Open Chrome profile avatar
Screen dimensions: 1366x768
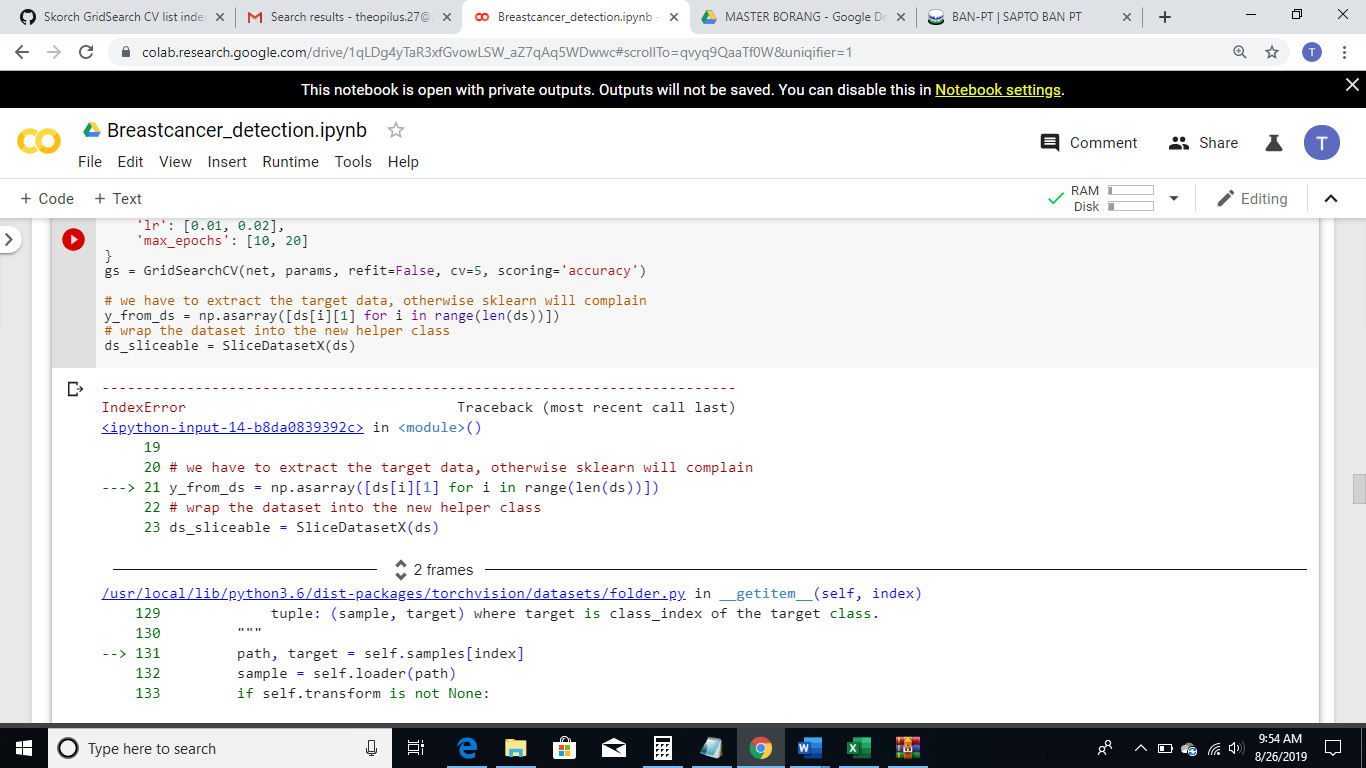tap(1312, 52)
